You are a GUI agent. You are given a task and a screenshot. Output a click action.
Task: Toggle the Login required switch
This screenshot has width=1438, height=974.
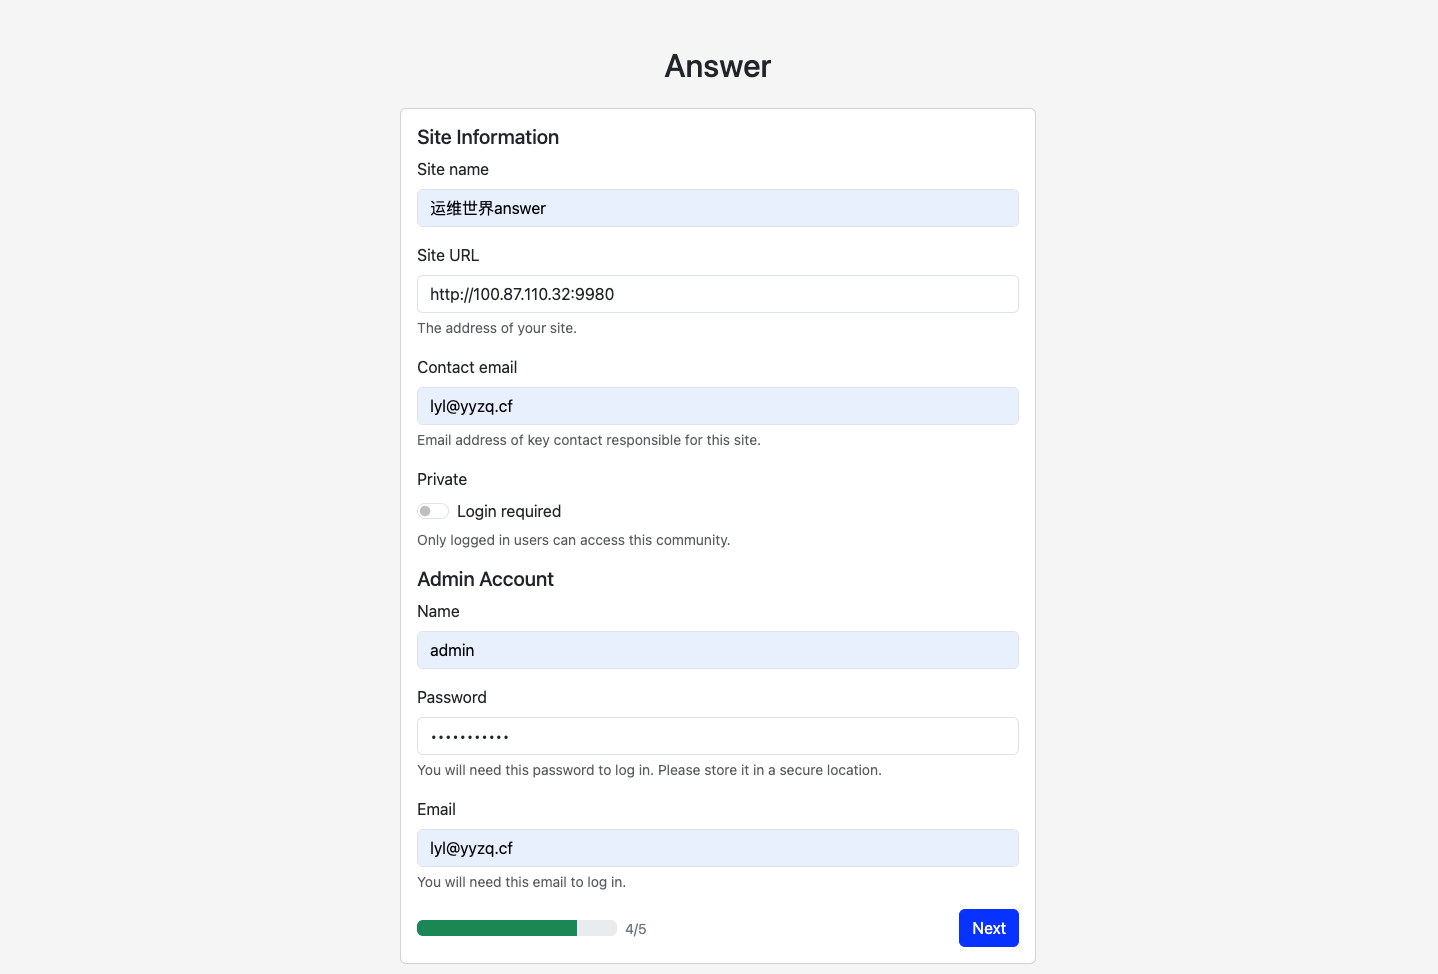432,511
